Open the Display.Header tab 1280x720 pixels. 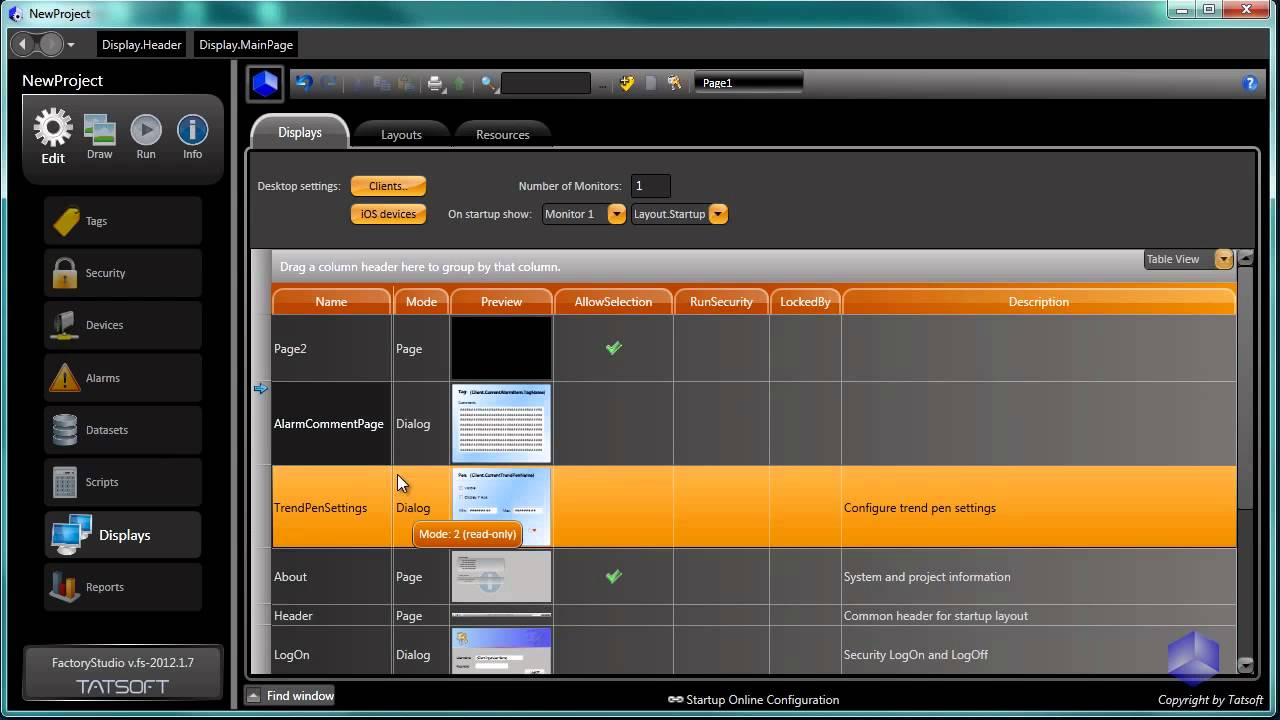click(x=142, y=45)
